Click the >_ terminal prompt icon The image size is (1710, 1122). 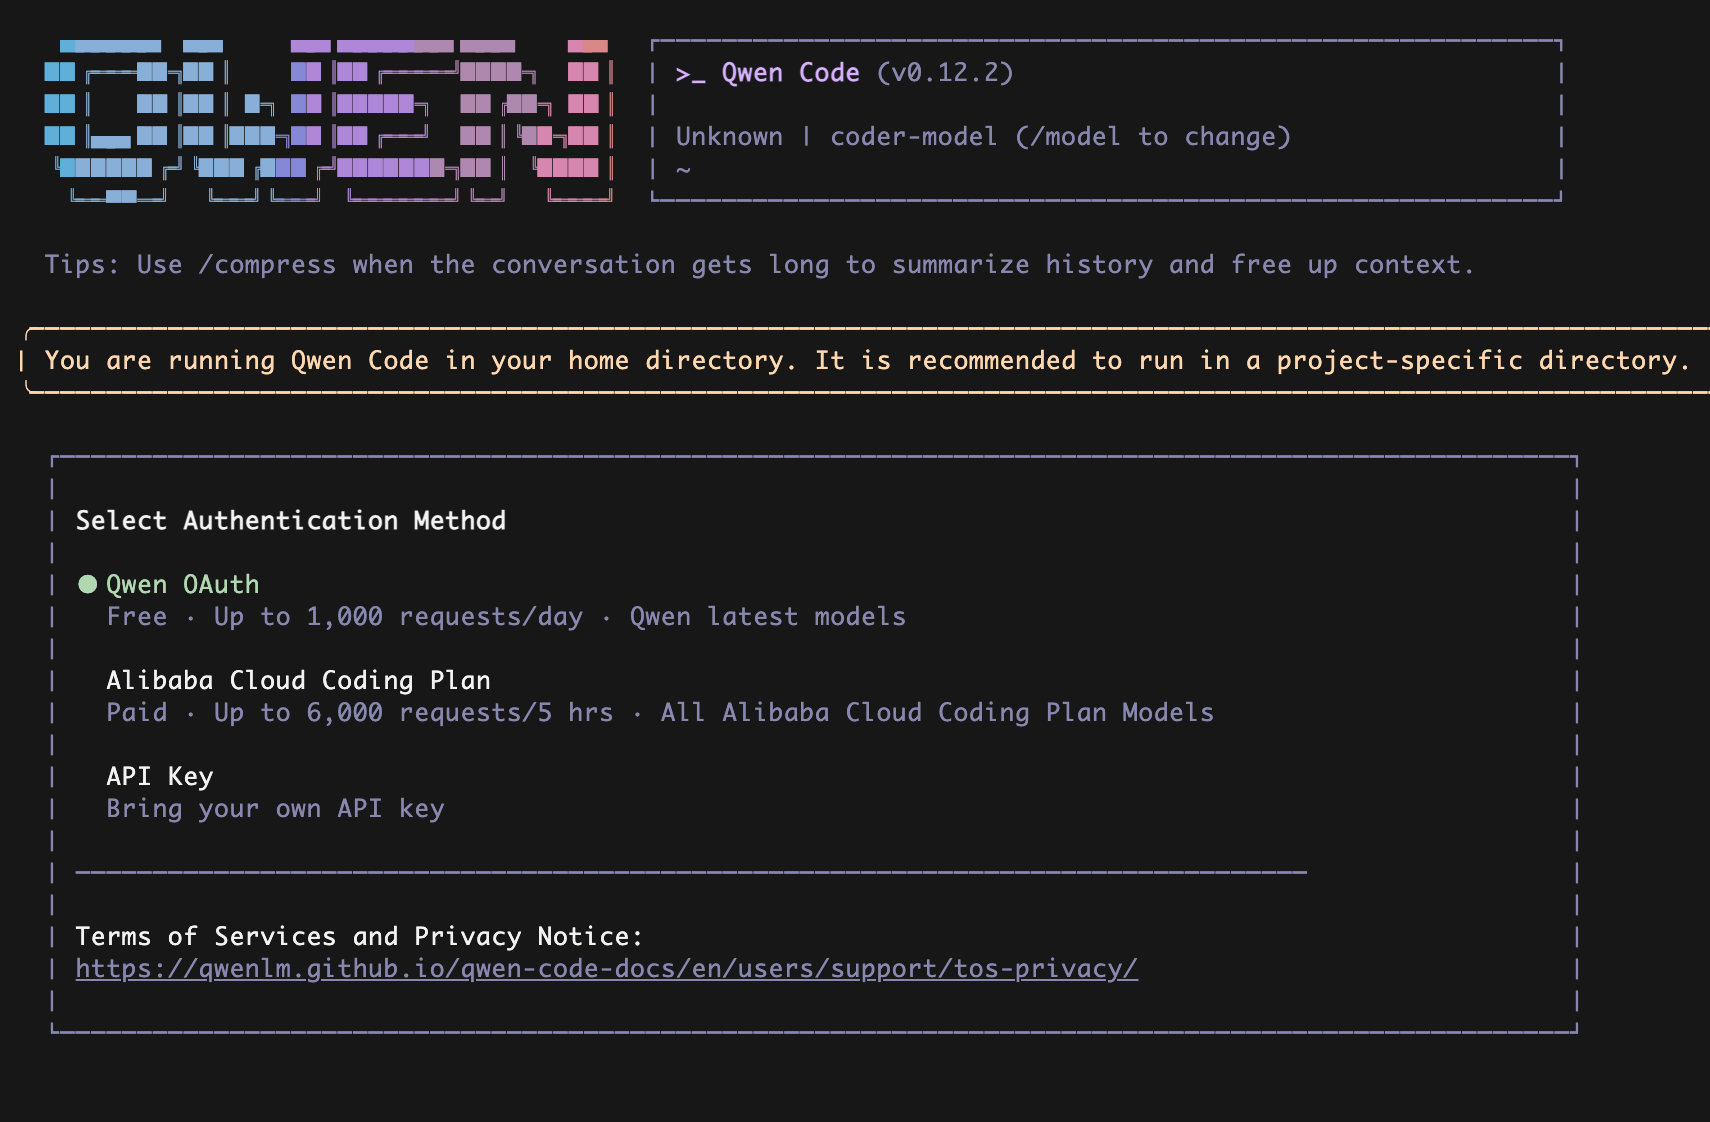coord(689,74)
